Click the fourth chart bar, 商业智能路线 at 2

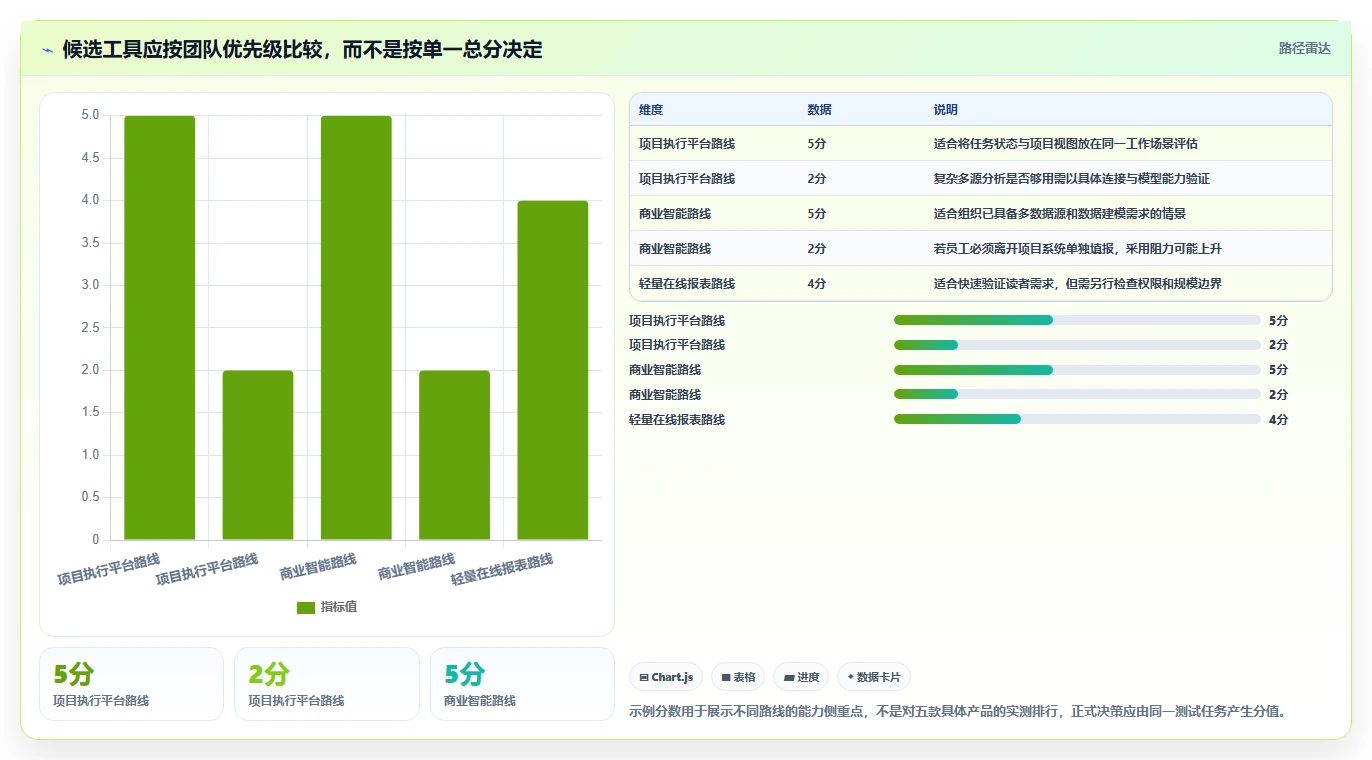point(454,455)
